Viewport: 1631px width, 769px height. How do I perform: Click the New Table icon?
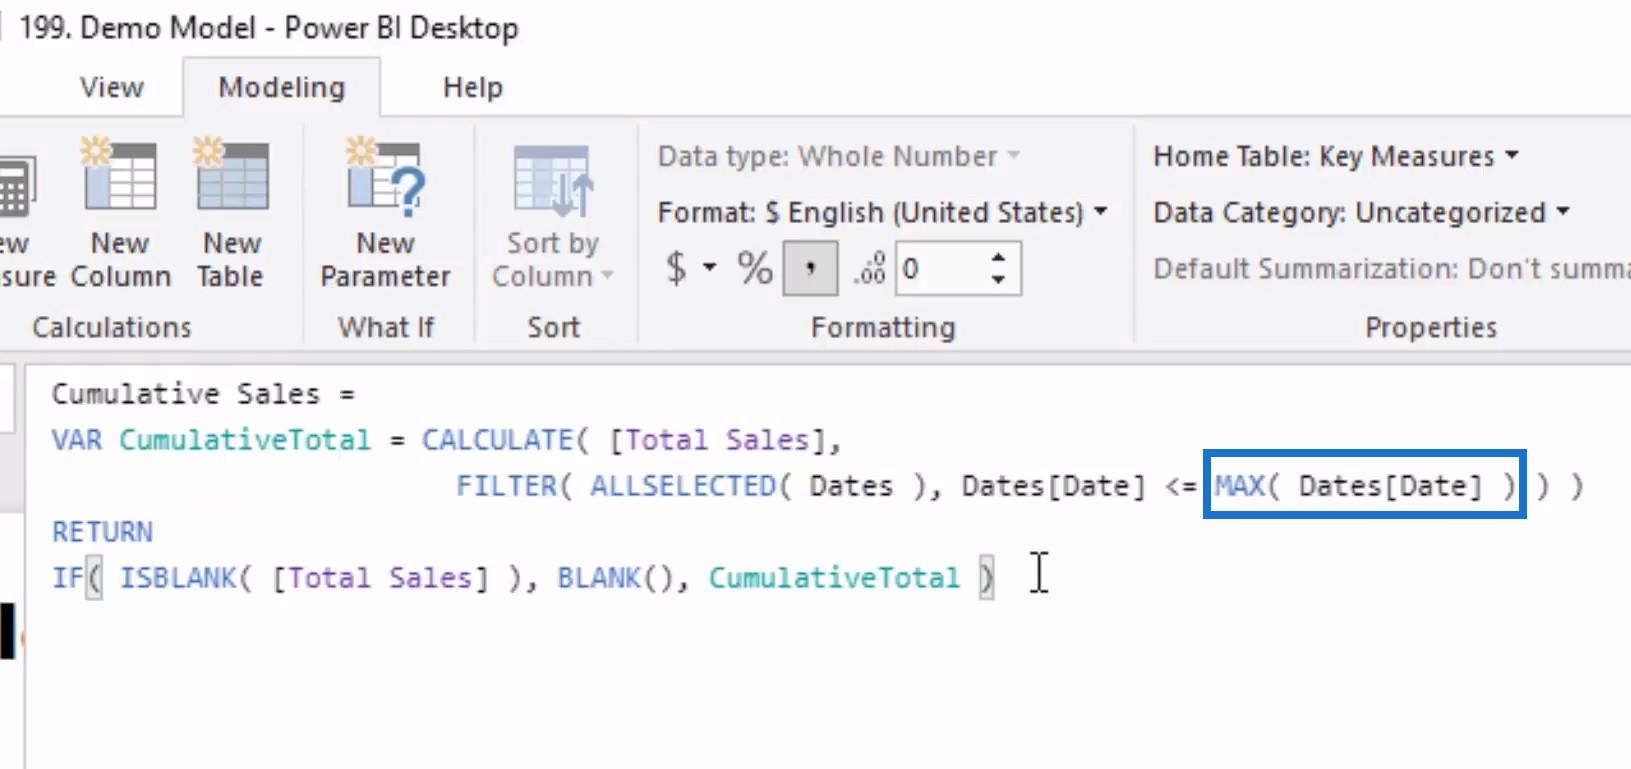231,175
